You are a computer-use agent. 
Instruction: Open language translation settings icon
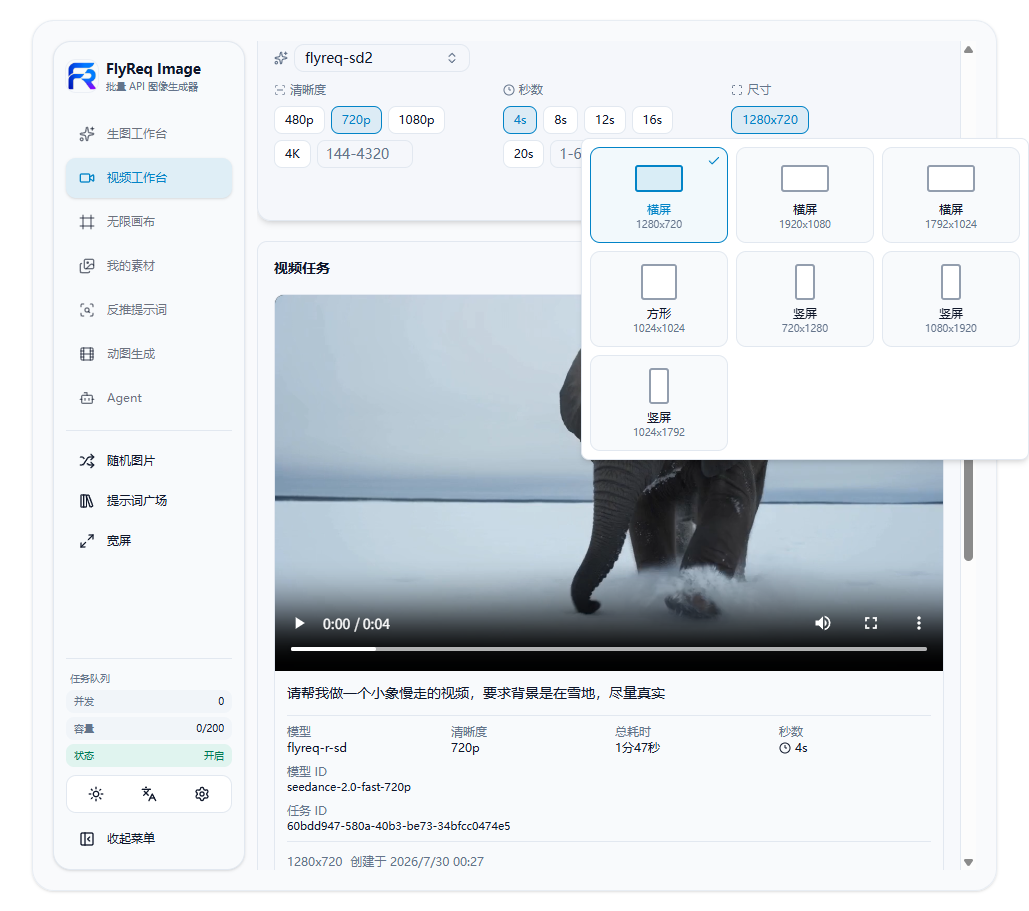coord(149,794)
